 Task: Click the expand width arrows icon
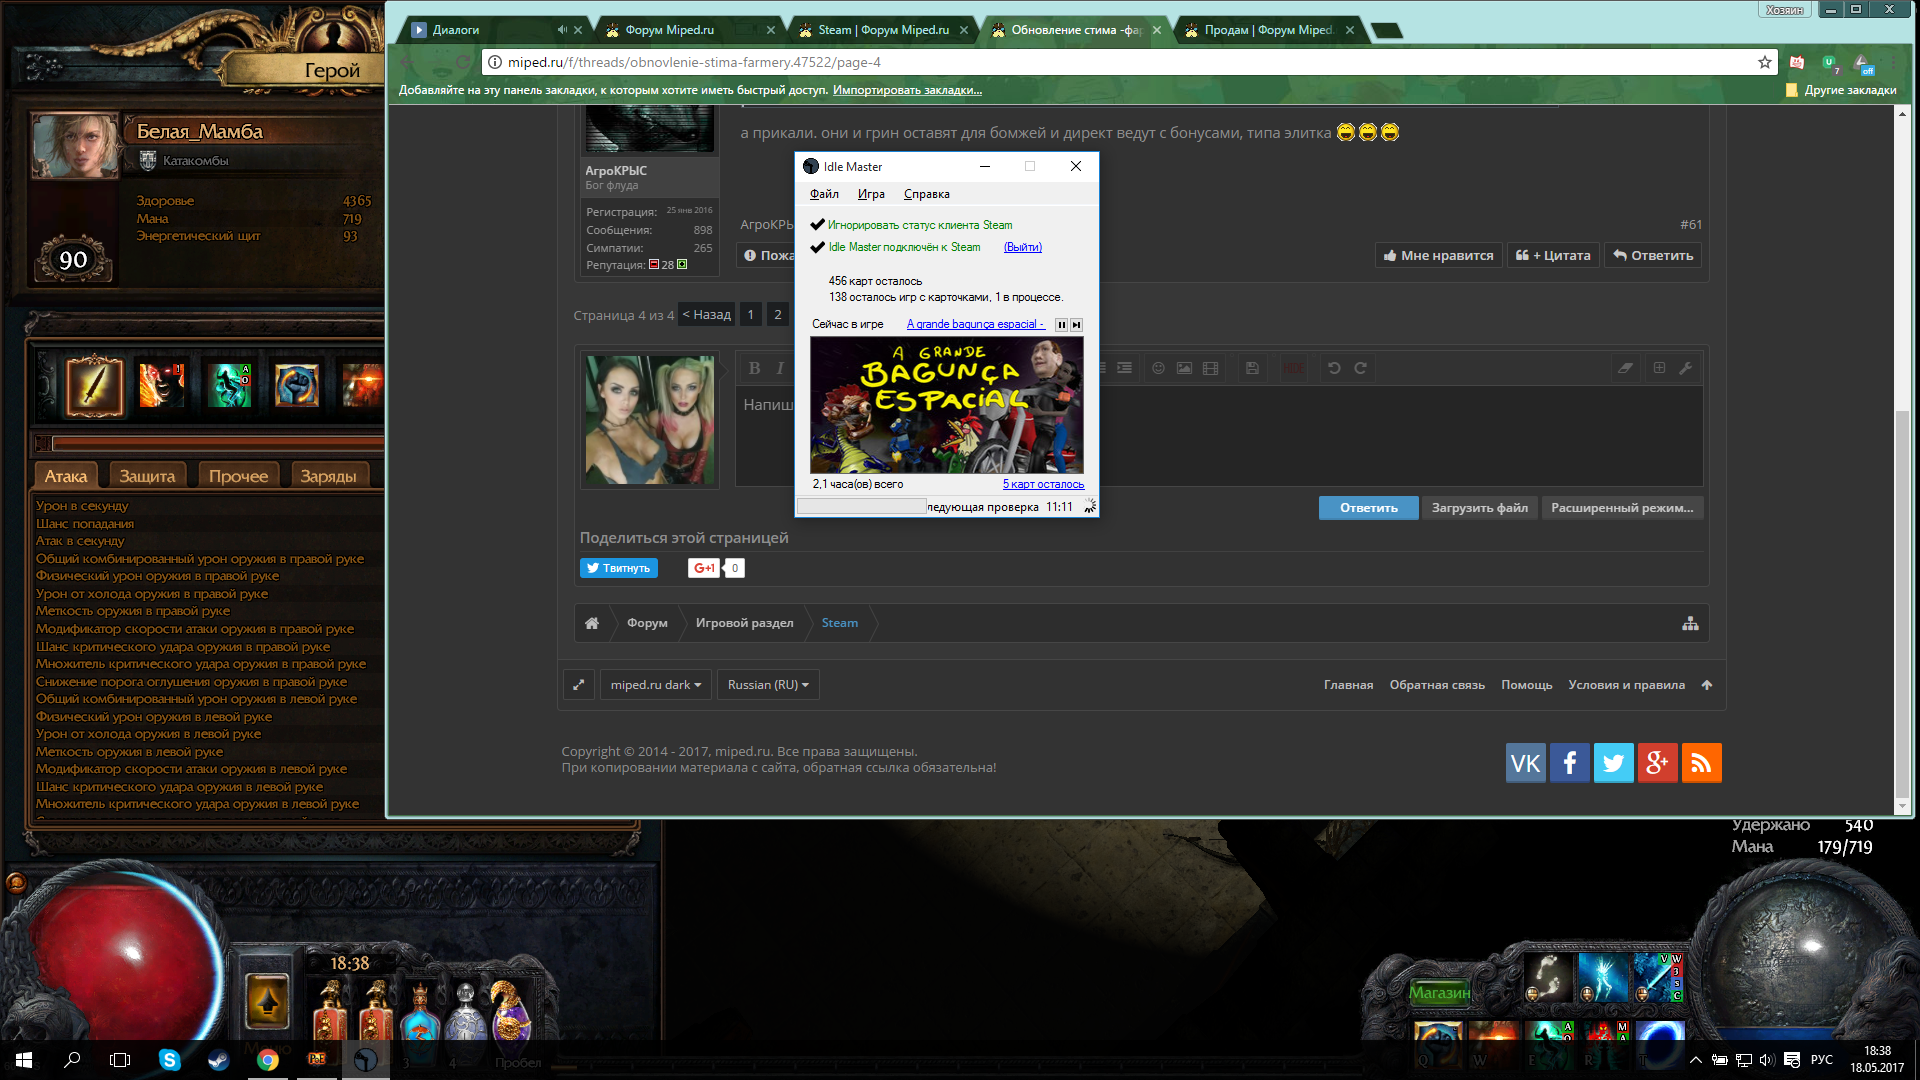coord(579,685)
